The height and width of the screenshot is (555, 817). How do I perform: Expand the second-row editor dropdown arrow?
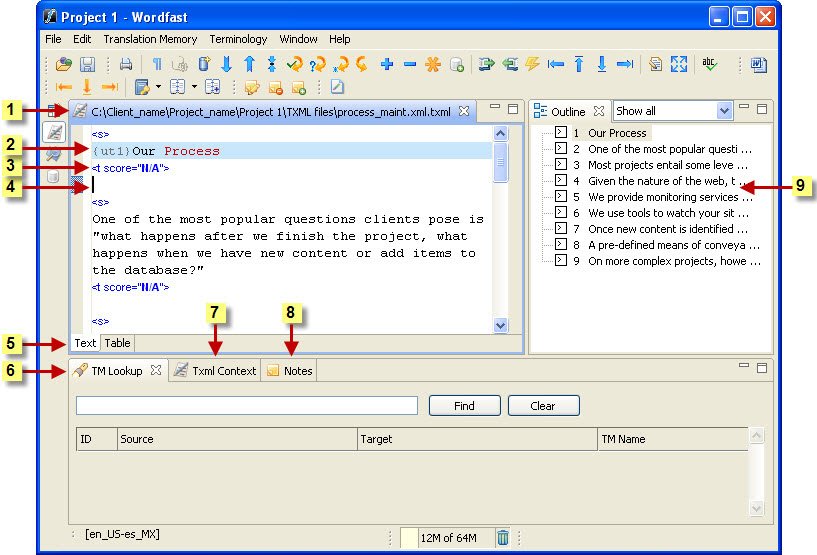158,87
